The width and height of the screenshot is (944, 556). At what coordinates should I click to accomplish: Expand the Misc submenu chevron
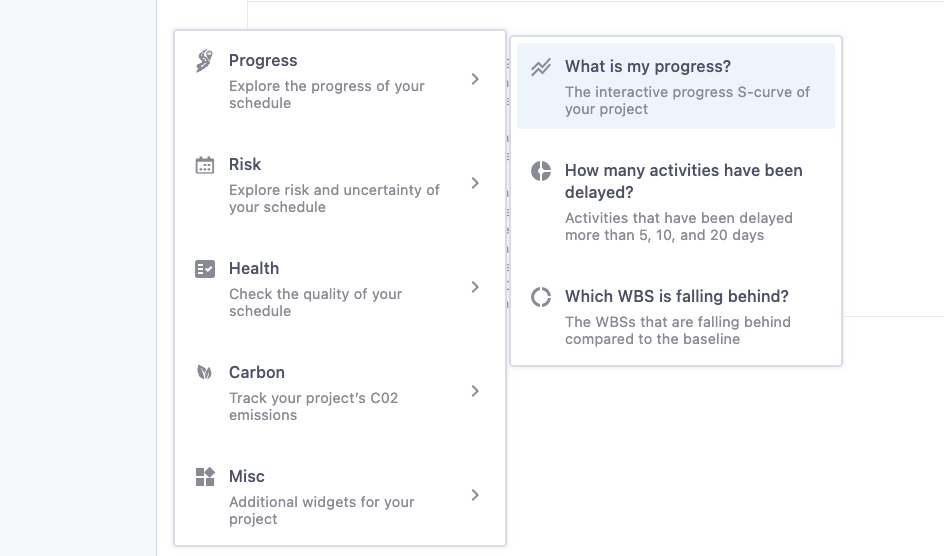click(x=475, y=495)
